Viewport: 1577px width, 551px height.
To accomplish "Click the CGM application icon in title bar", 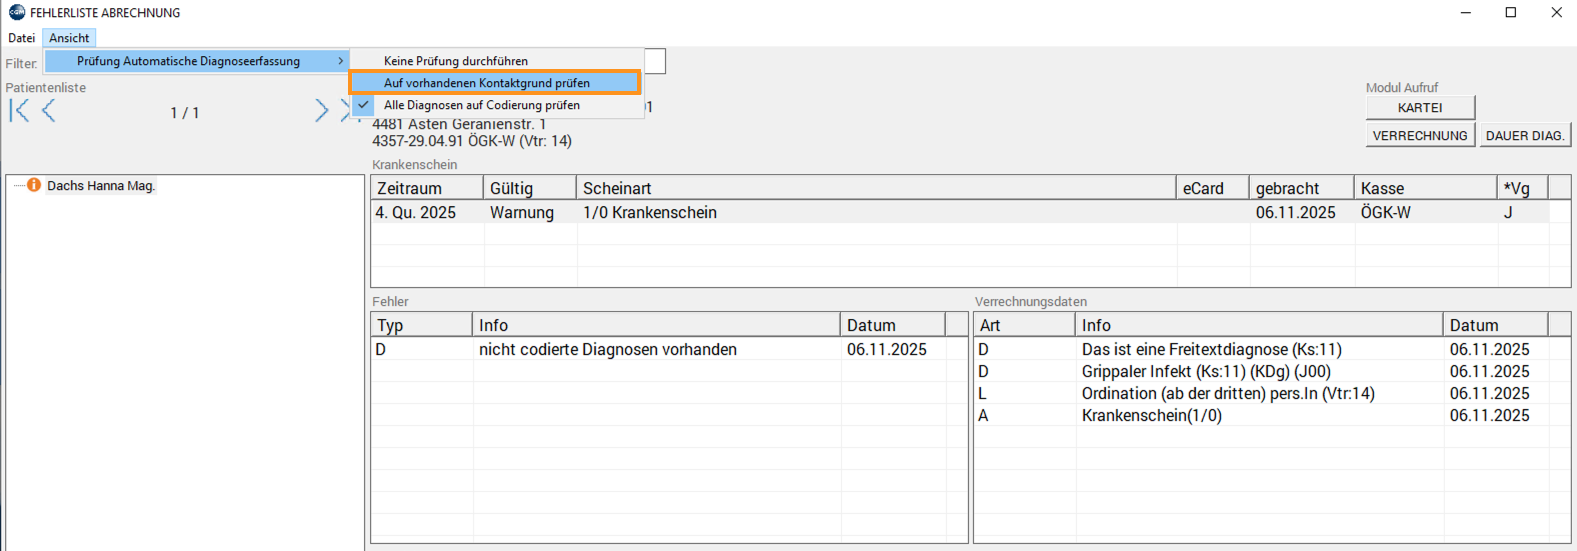I will 16,12.
